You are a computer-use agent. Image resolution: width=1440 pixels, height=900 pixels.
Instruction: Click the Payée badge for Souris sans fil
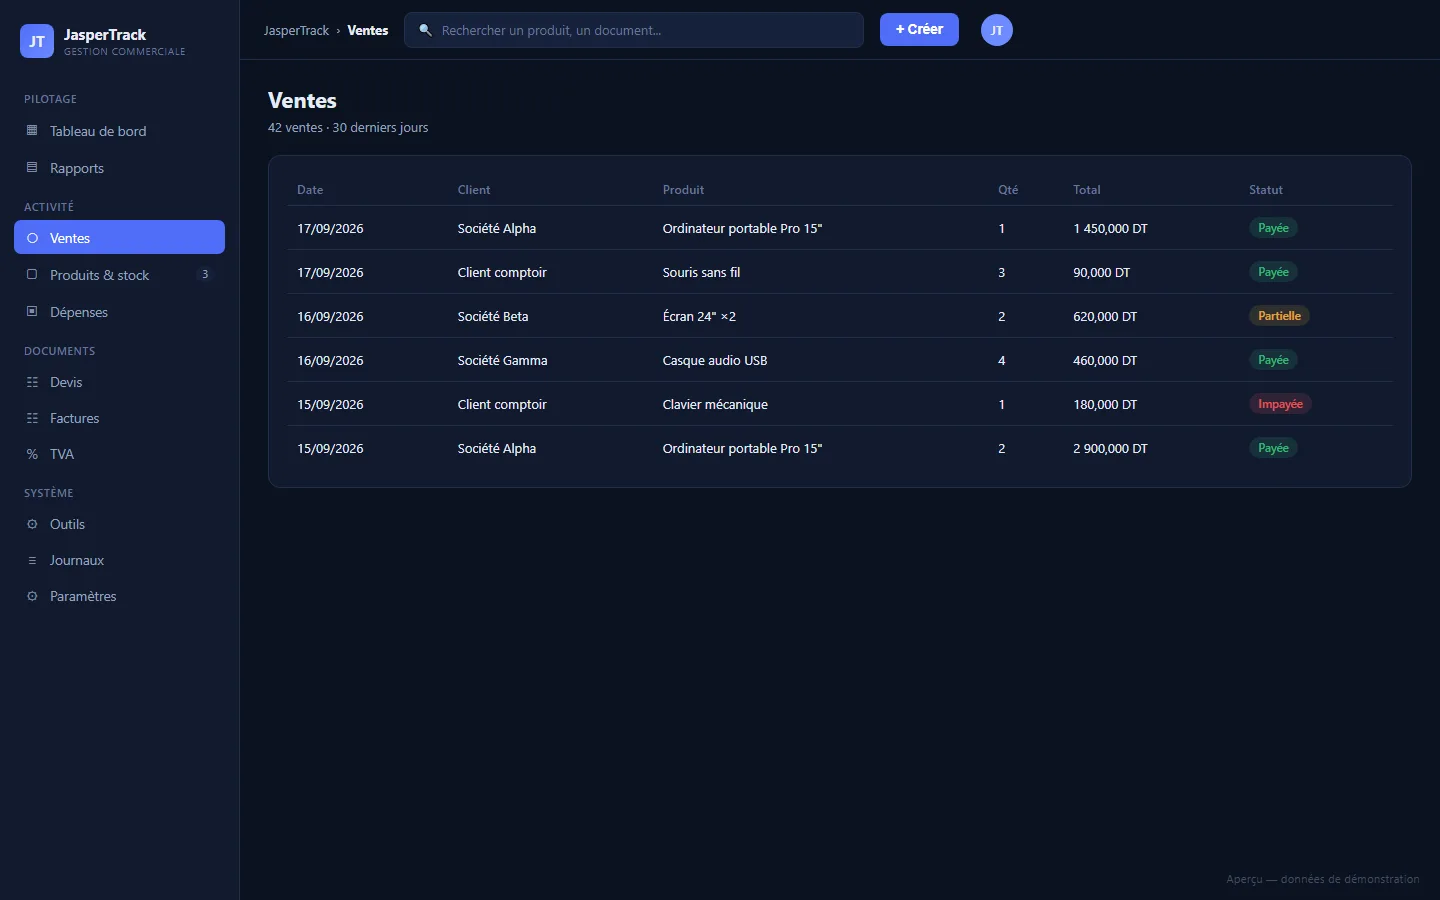tap(1273, 272)
